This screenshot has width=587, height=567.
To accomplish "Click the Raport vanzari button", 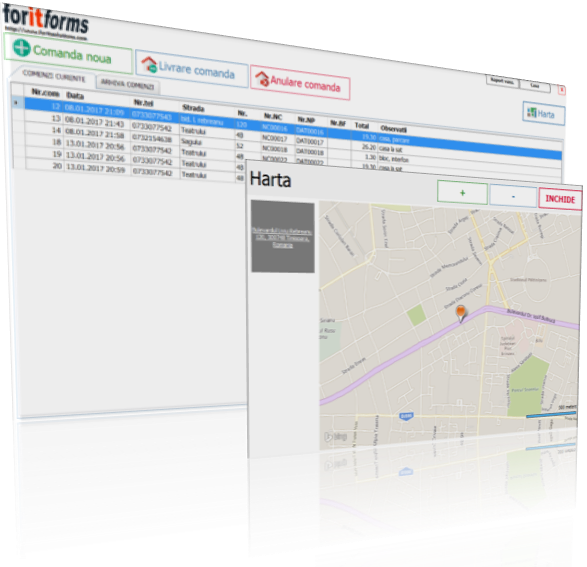I will click(502, 81).
